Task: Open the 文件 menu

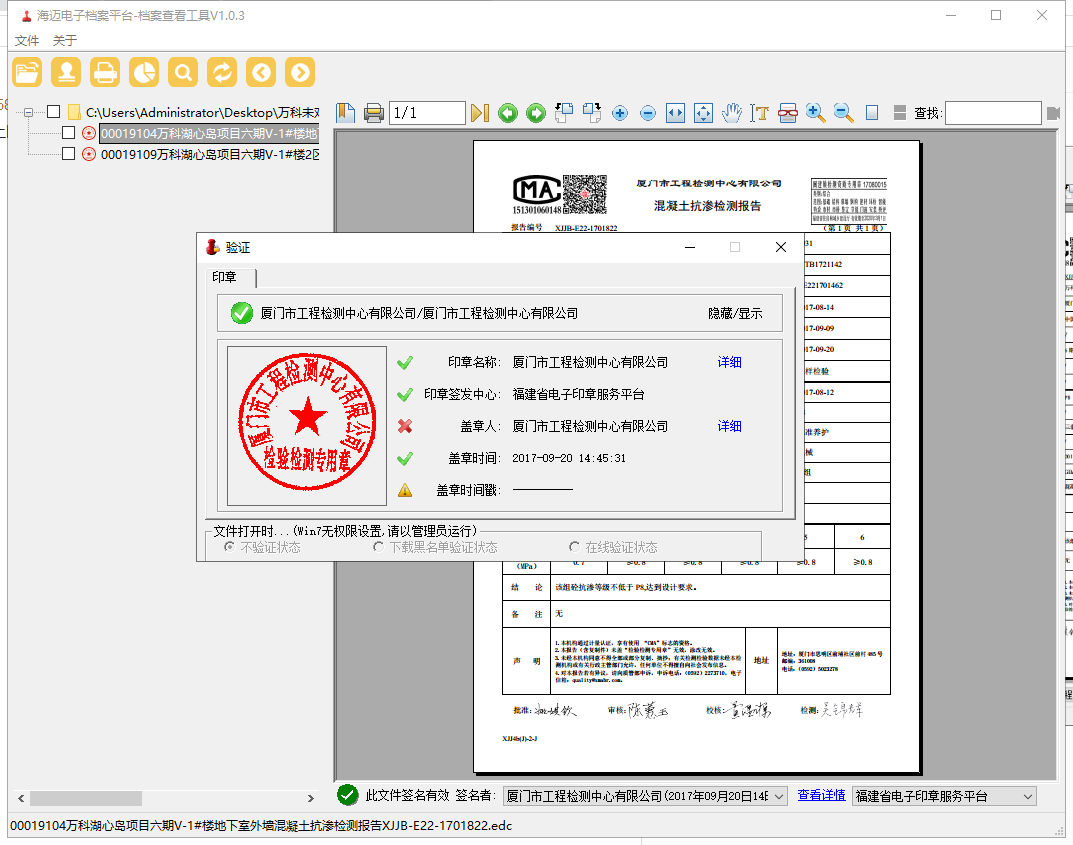Action: (27, 40)
